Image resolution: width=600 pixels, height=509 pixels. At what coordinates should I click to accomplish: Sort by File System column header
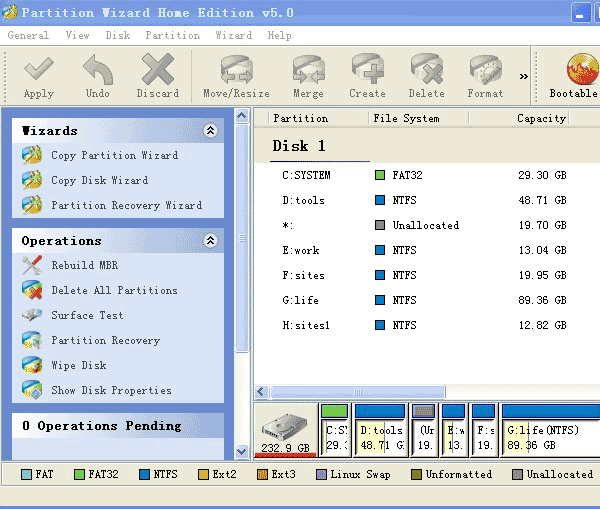point(418,118)
